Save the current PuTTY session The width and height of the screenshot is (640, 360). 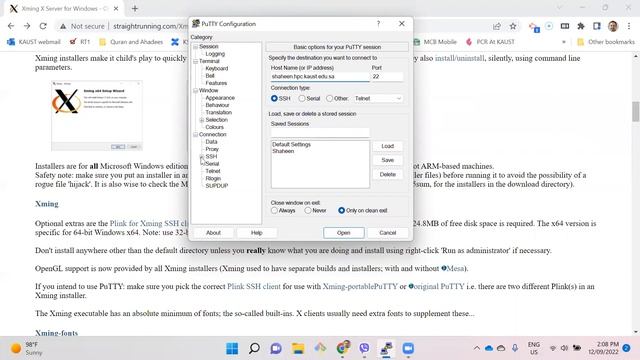388,160
